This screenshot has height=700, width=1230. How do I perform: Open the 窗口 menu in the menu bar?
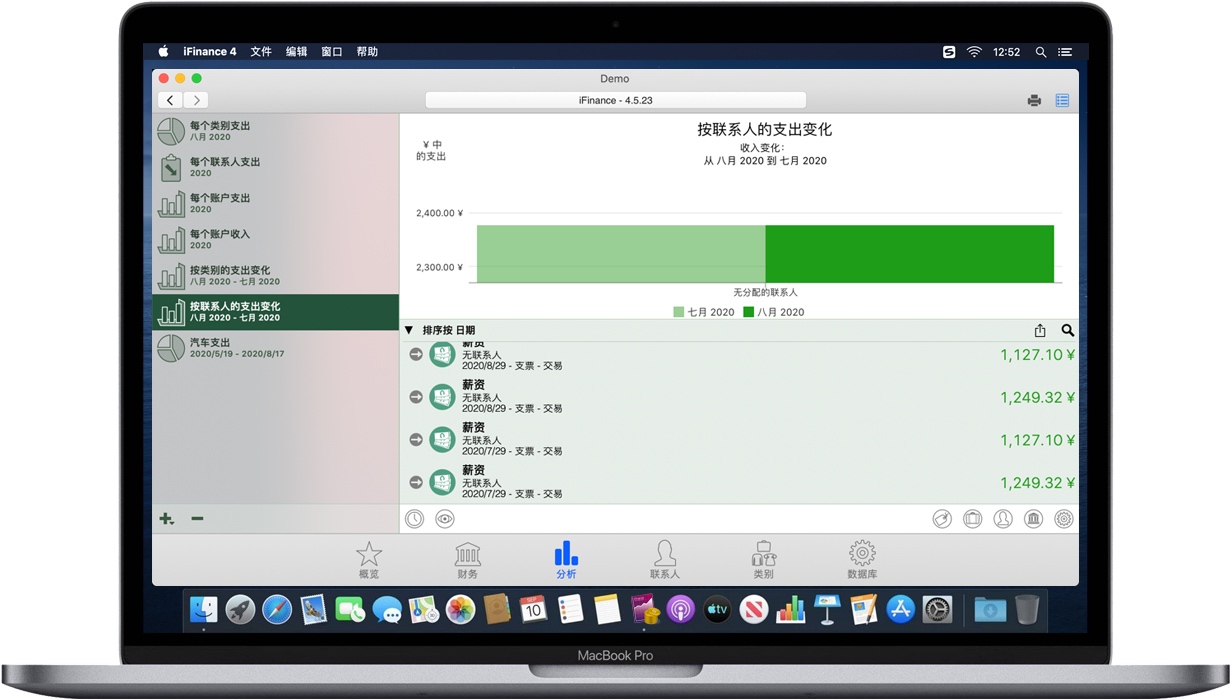pyautogui.click(x=331, y=51)
